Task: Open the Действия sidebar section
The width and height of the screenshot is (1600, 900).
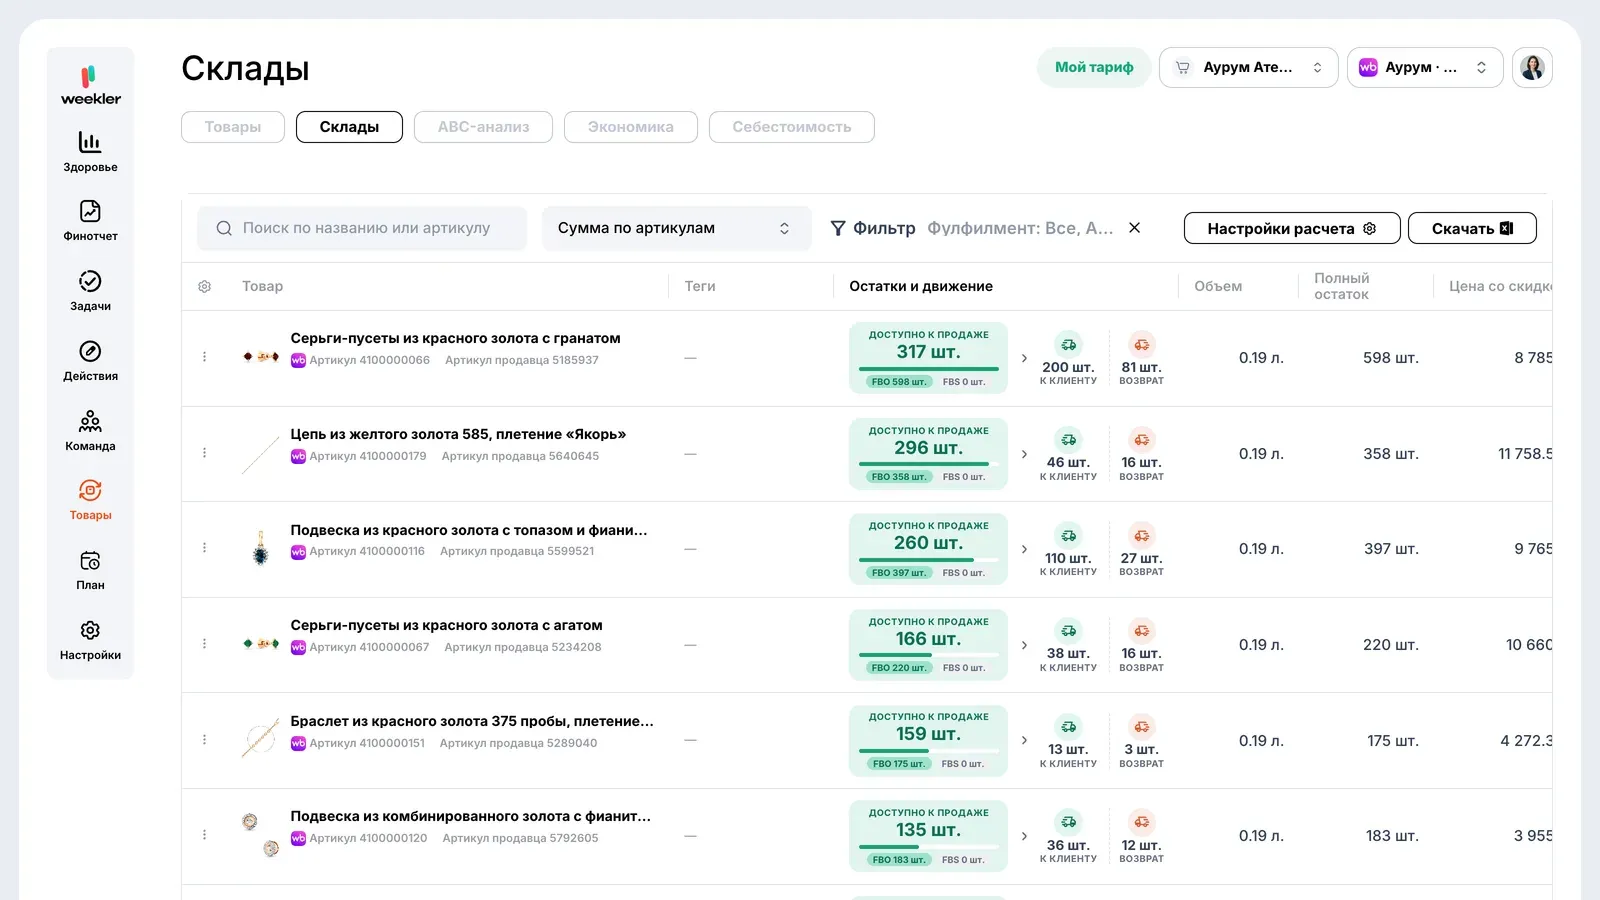Action: pyautogui.click(x=90, y=361)
